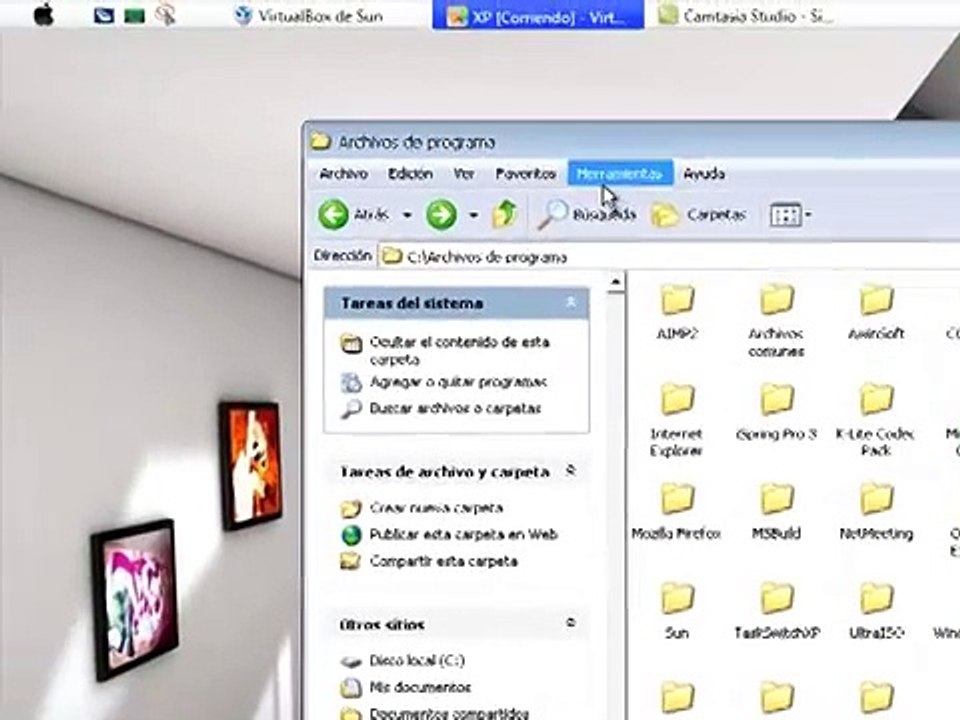Open Documentos compartidos link
Image resolution: width=960 pixels, height=720 pixels.
[x=449, y=713]
